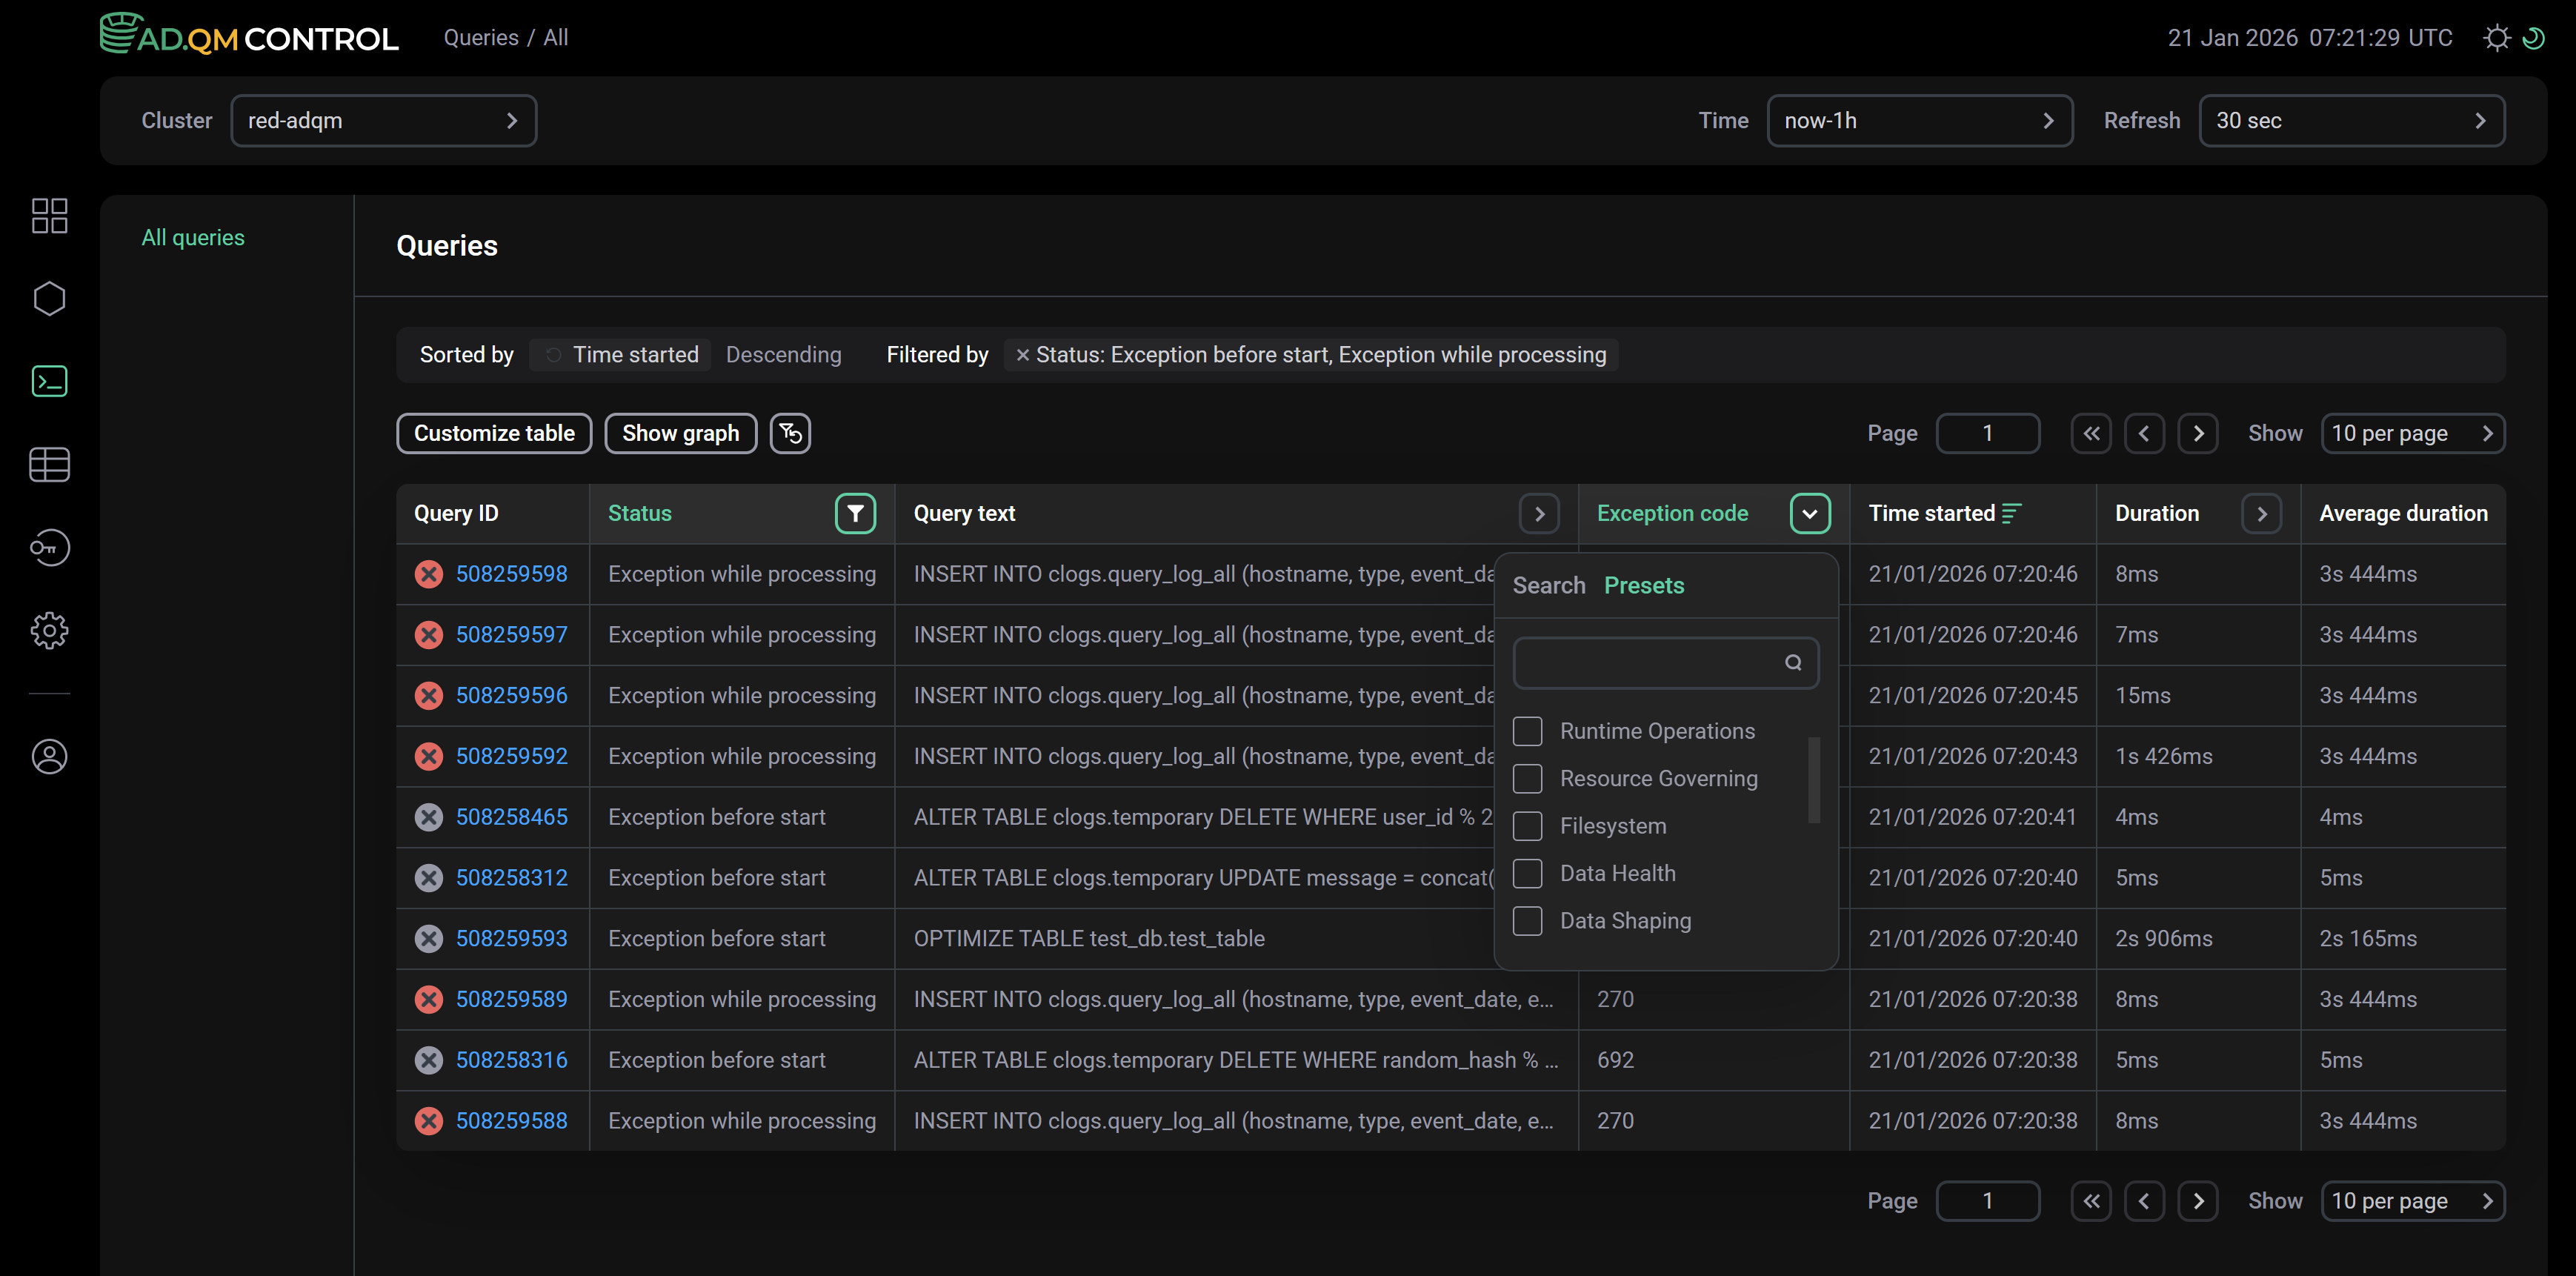Expand the 30 sec refresh interval dropdown
Viewport: 2576px width, 1276px height.
point(2352,120)
